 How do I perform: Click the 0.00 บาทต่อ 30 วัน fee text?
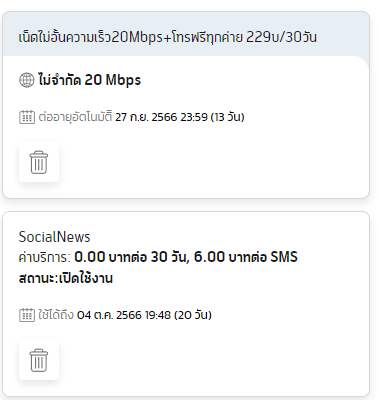pyautogui.click(x=132, y=257)
